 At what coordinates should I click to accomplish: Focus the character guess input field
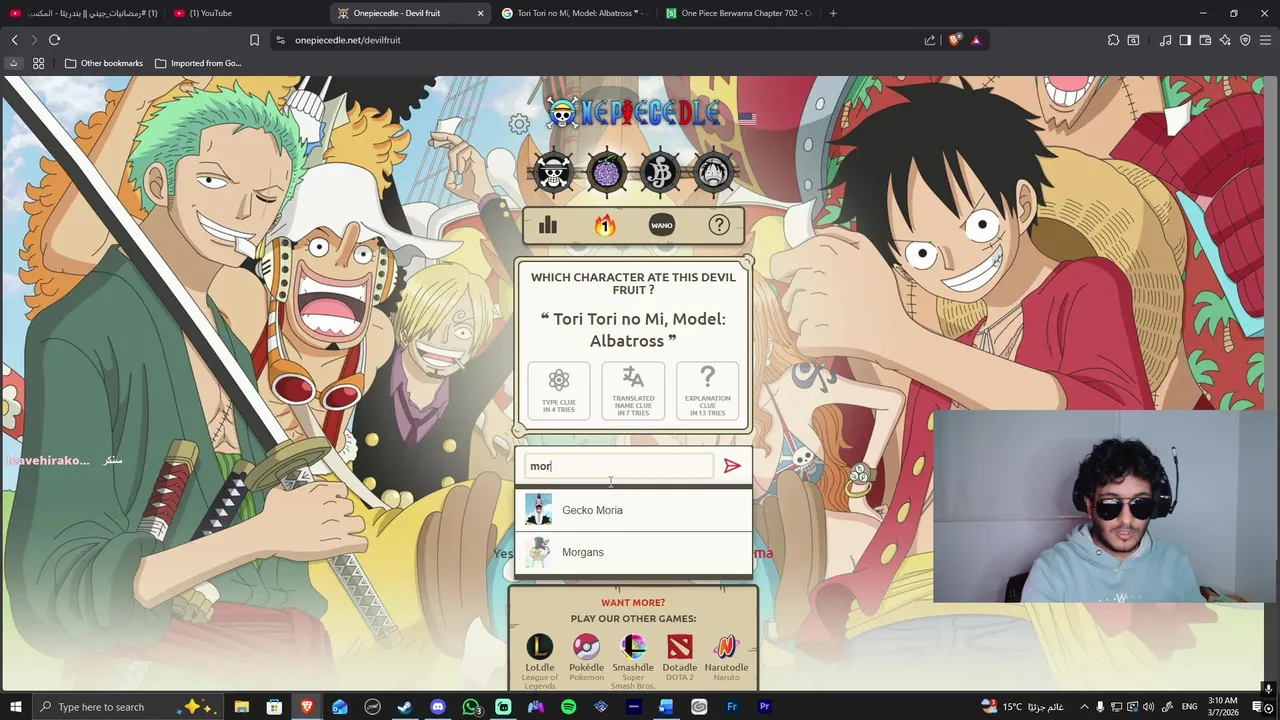pos(619,466)
